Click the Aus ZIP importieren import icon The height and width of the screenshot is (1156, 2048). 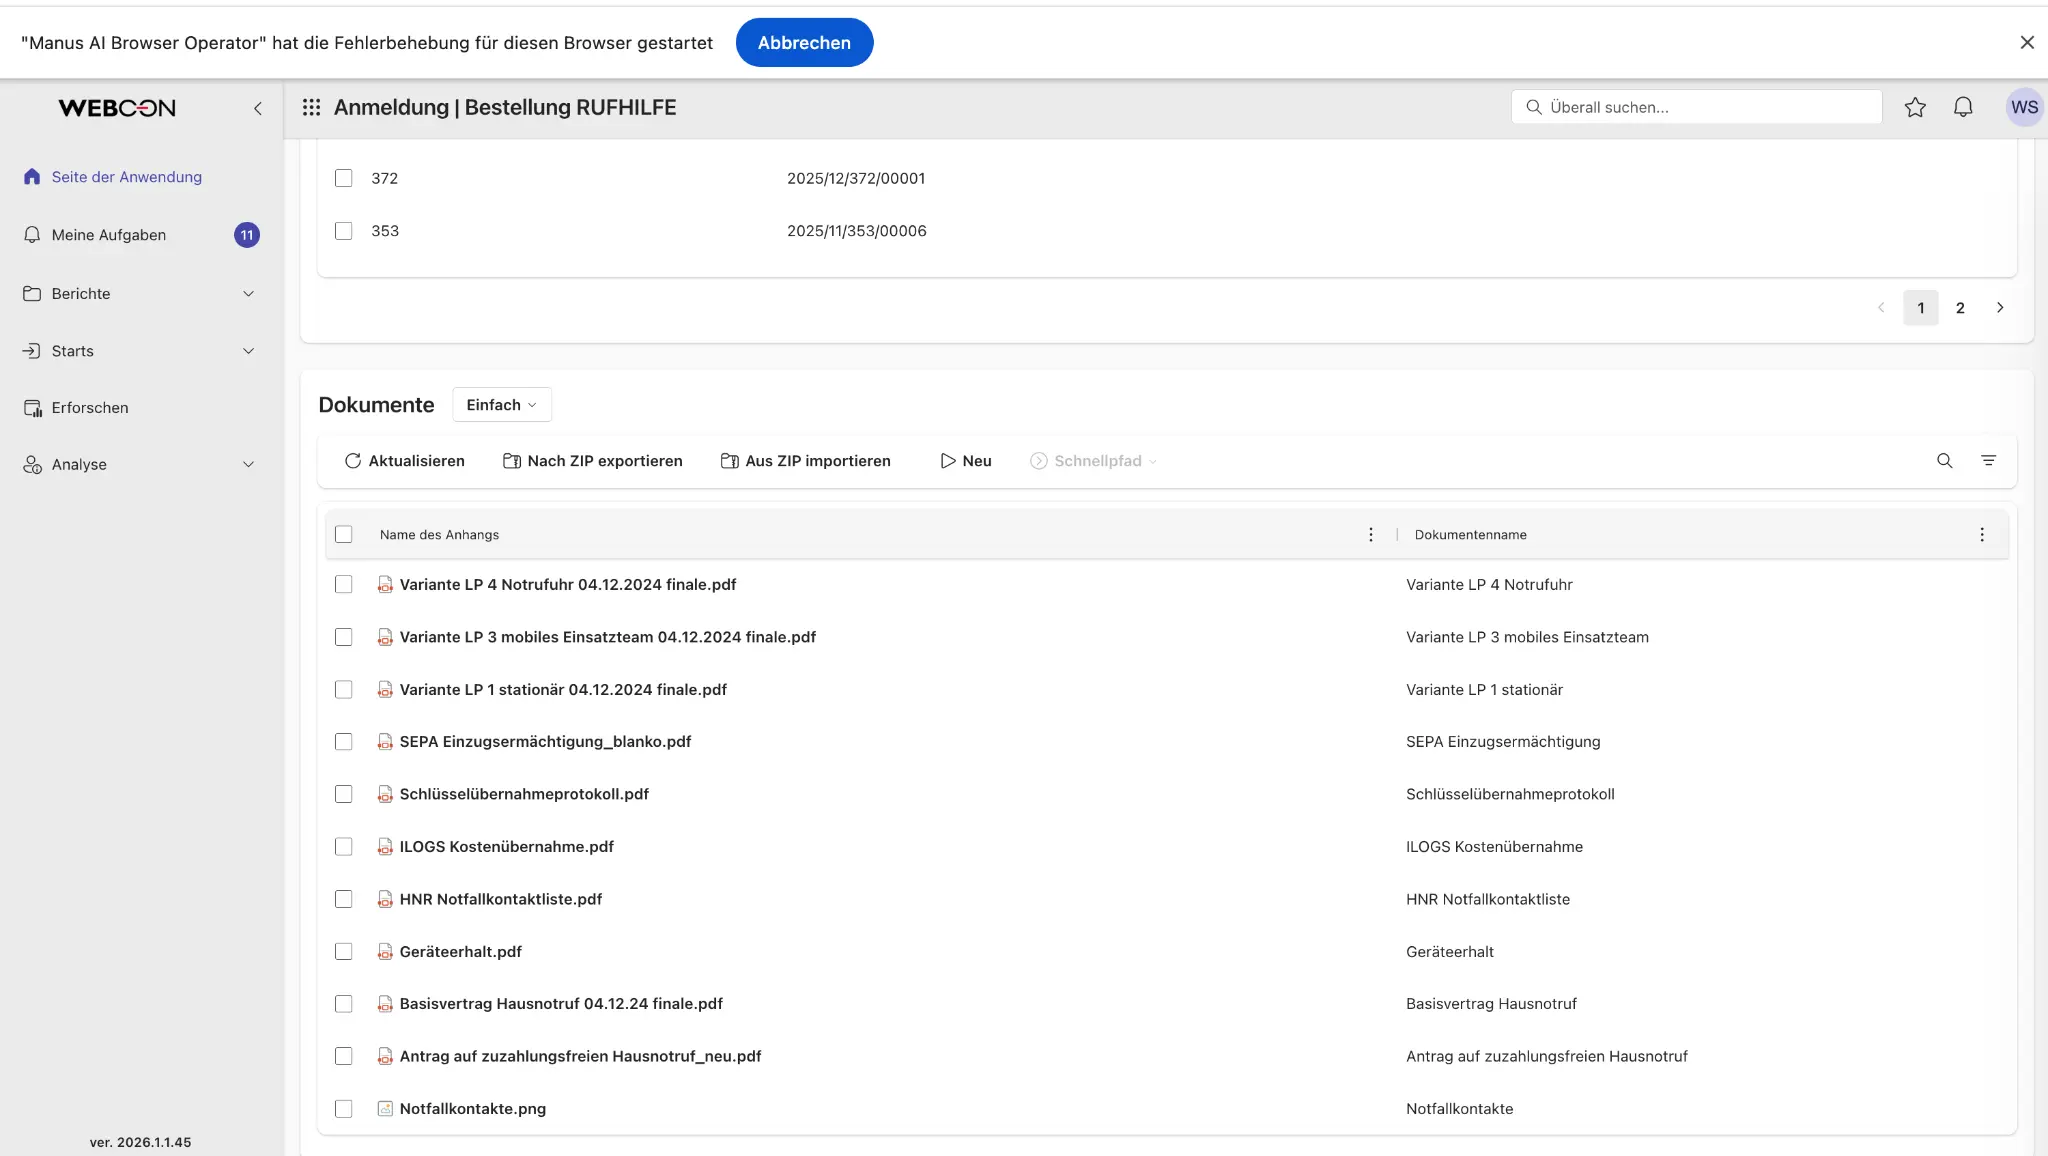pyautogui.click(x=730, y=461)
